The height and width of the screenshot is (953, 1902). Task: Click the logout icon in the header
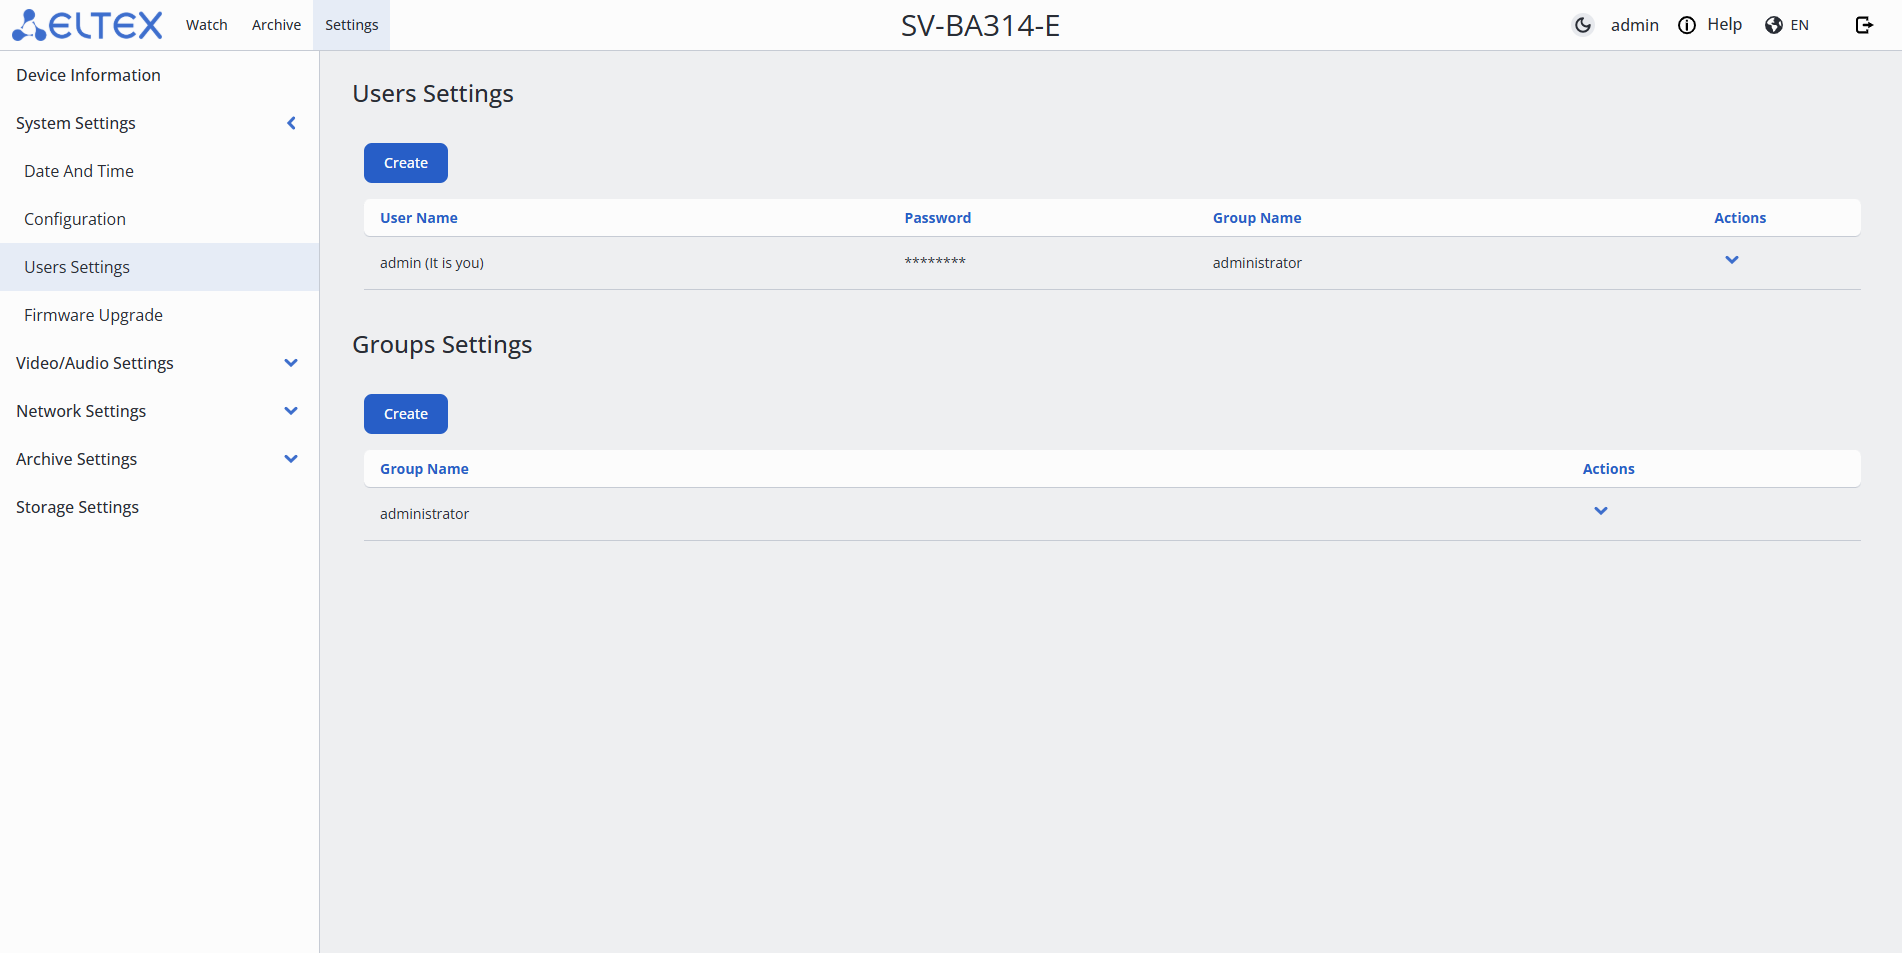coord(1864,25)
